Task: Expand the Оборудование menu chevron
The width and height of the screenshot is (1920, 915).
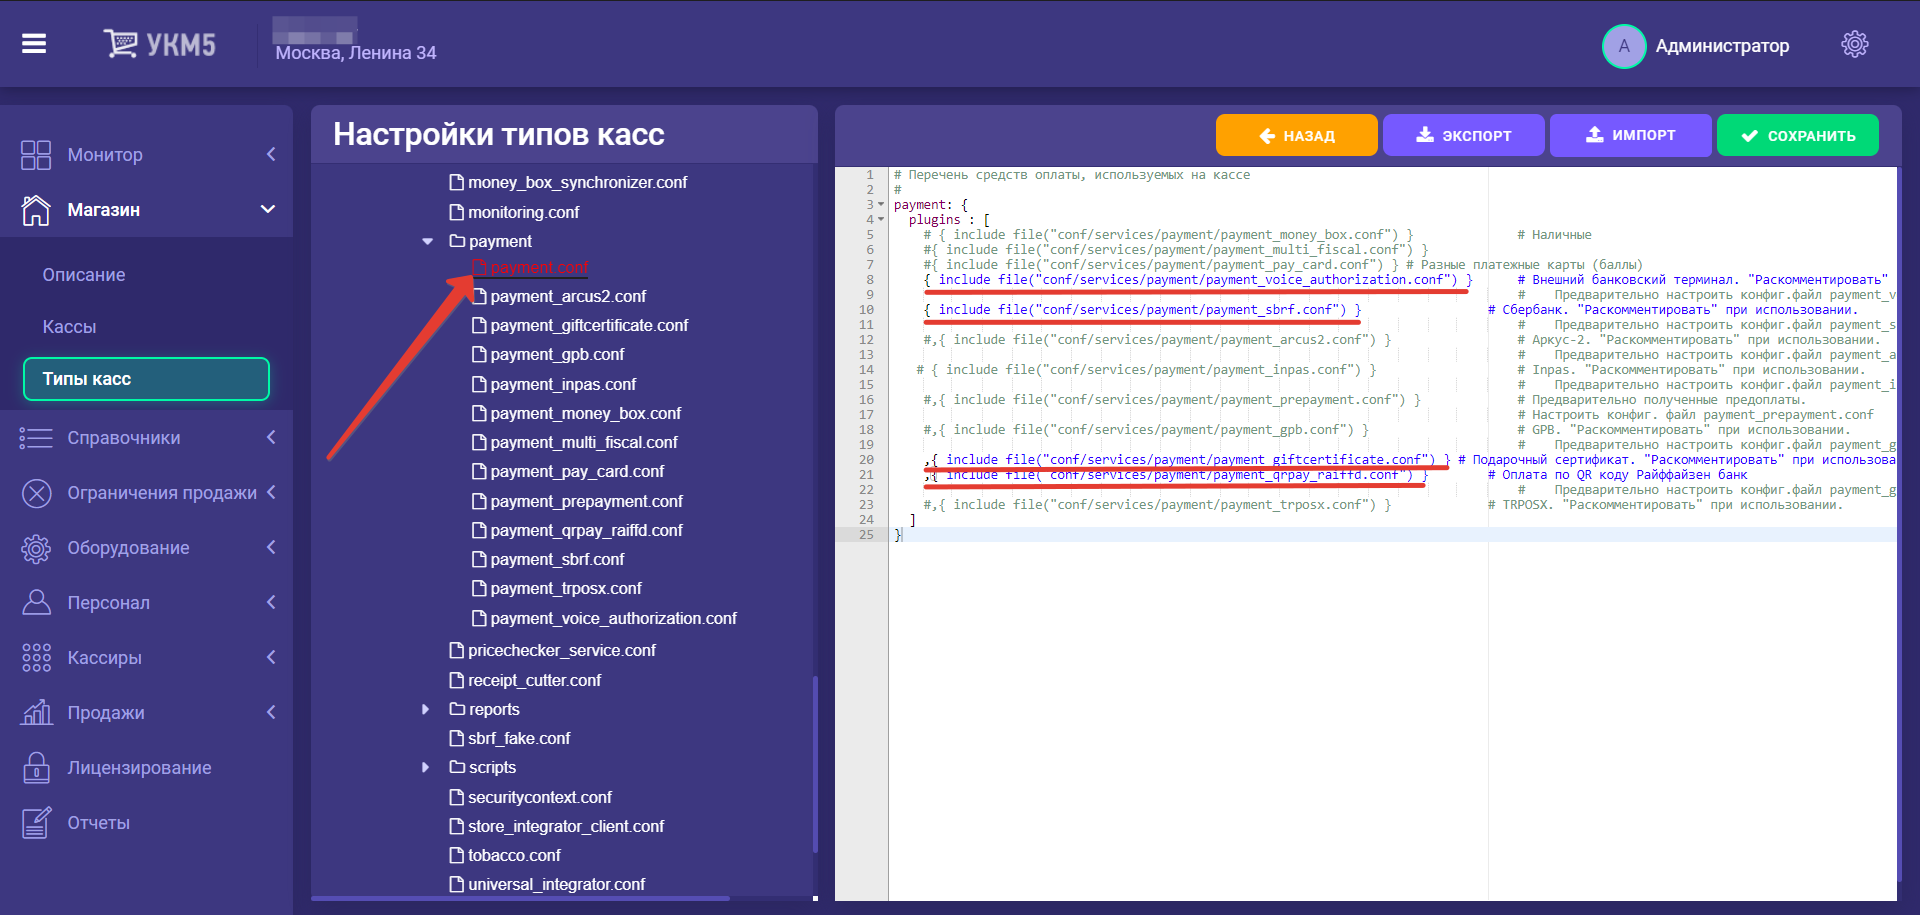Action: tap(271, 547)
